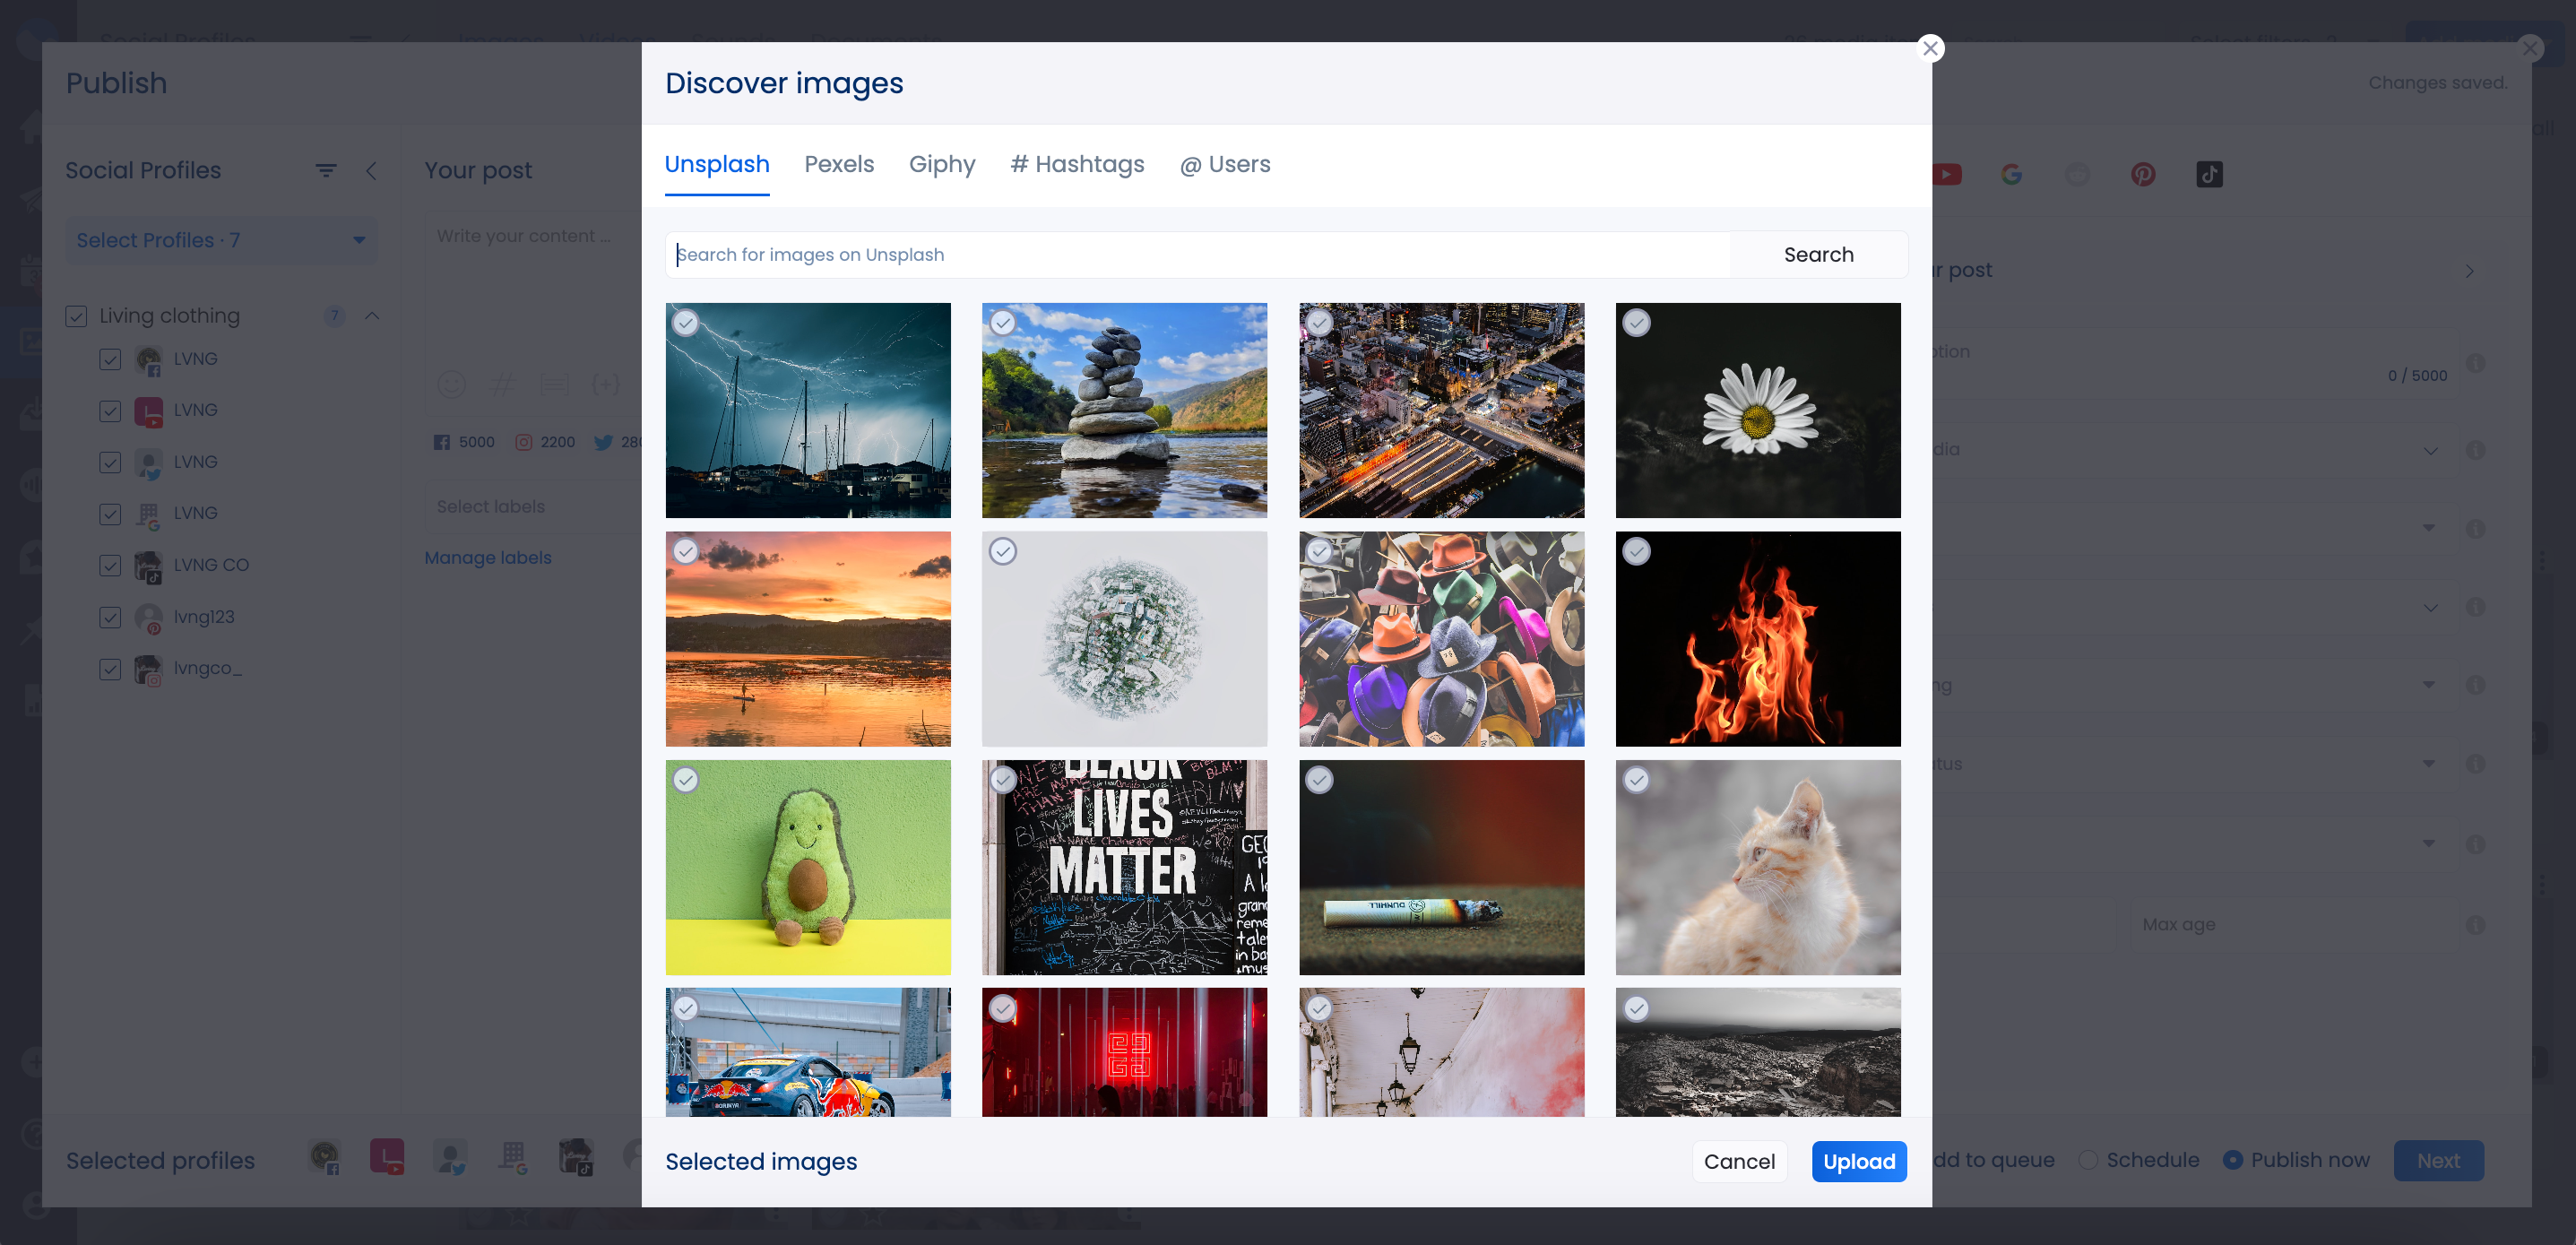The image size is (2576, 1245).
Task: Collapse the Social Profiles panel arrow
Action: click(371, 170)
